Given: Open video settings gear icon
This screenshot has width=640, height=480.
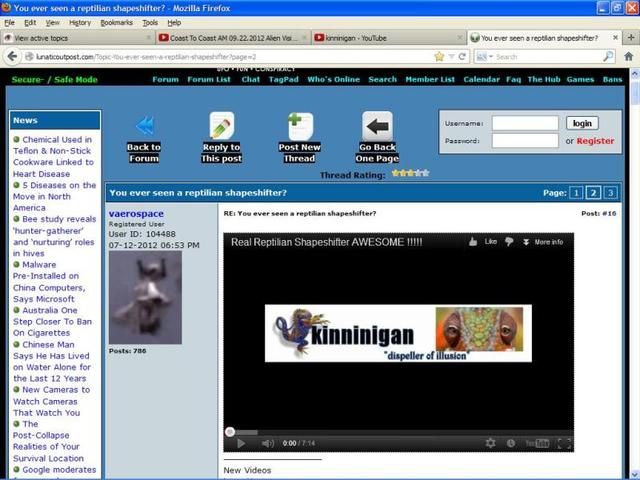Looking at the screenshot, I should coord(491,443).
